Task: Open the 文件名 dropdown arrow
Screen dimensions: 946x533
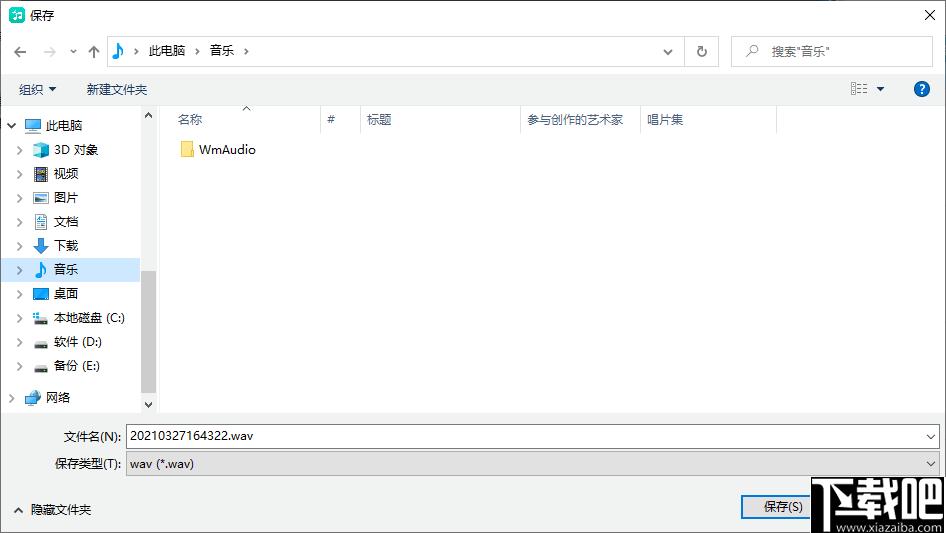Action: (x=930, y=436)
